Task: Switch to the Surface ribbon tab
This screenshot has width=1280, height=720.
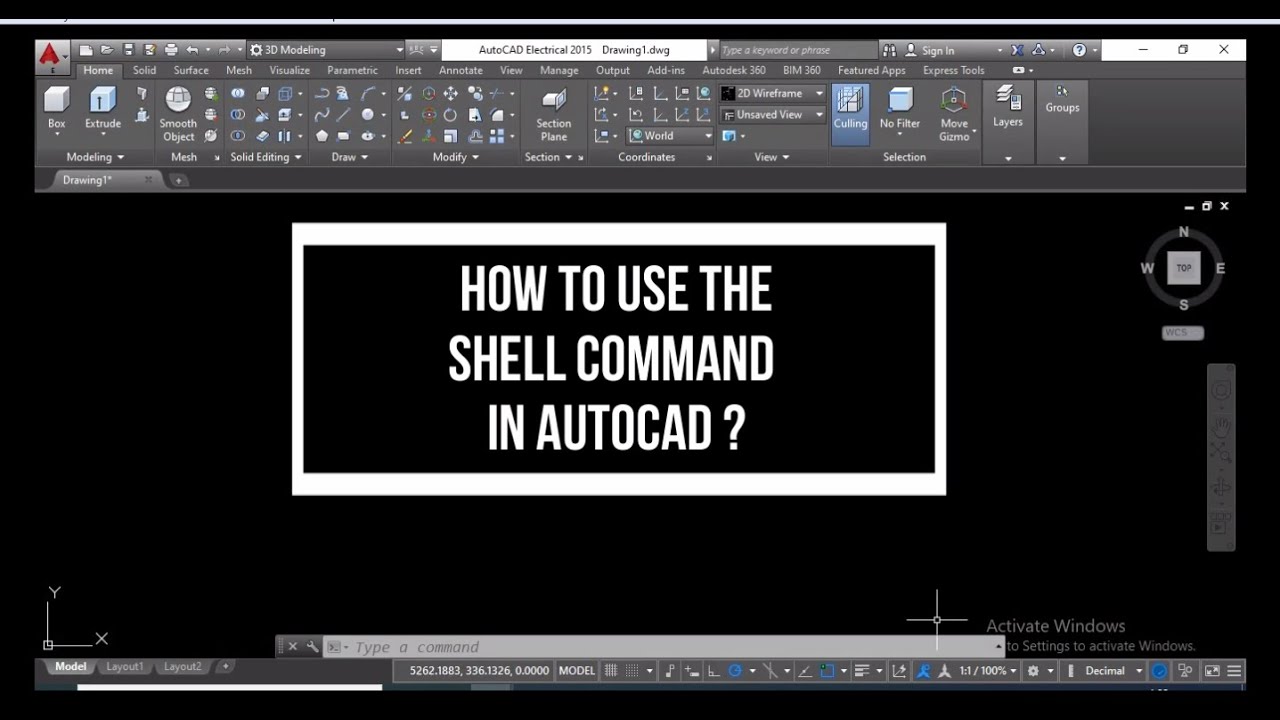Action: coord(191,70)
